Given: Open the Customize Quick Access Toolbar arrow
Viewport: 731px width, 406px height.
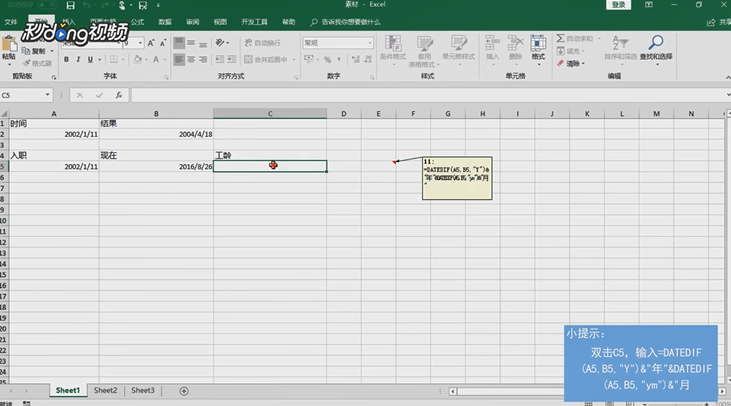Looking at the screenshot, I should click(x=158, y=5).
